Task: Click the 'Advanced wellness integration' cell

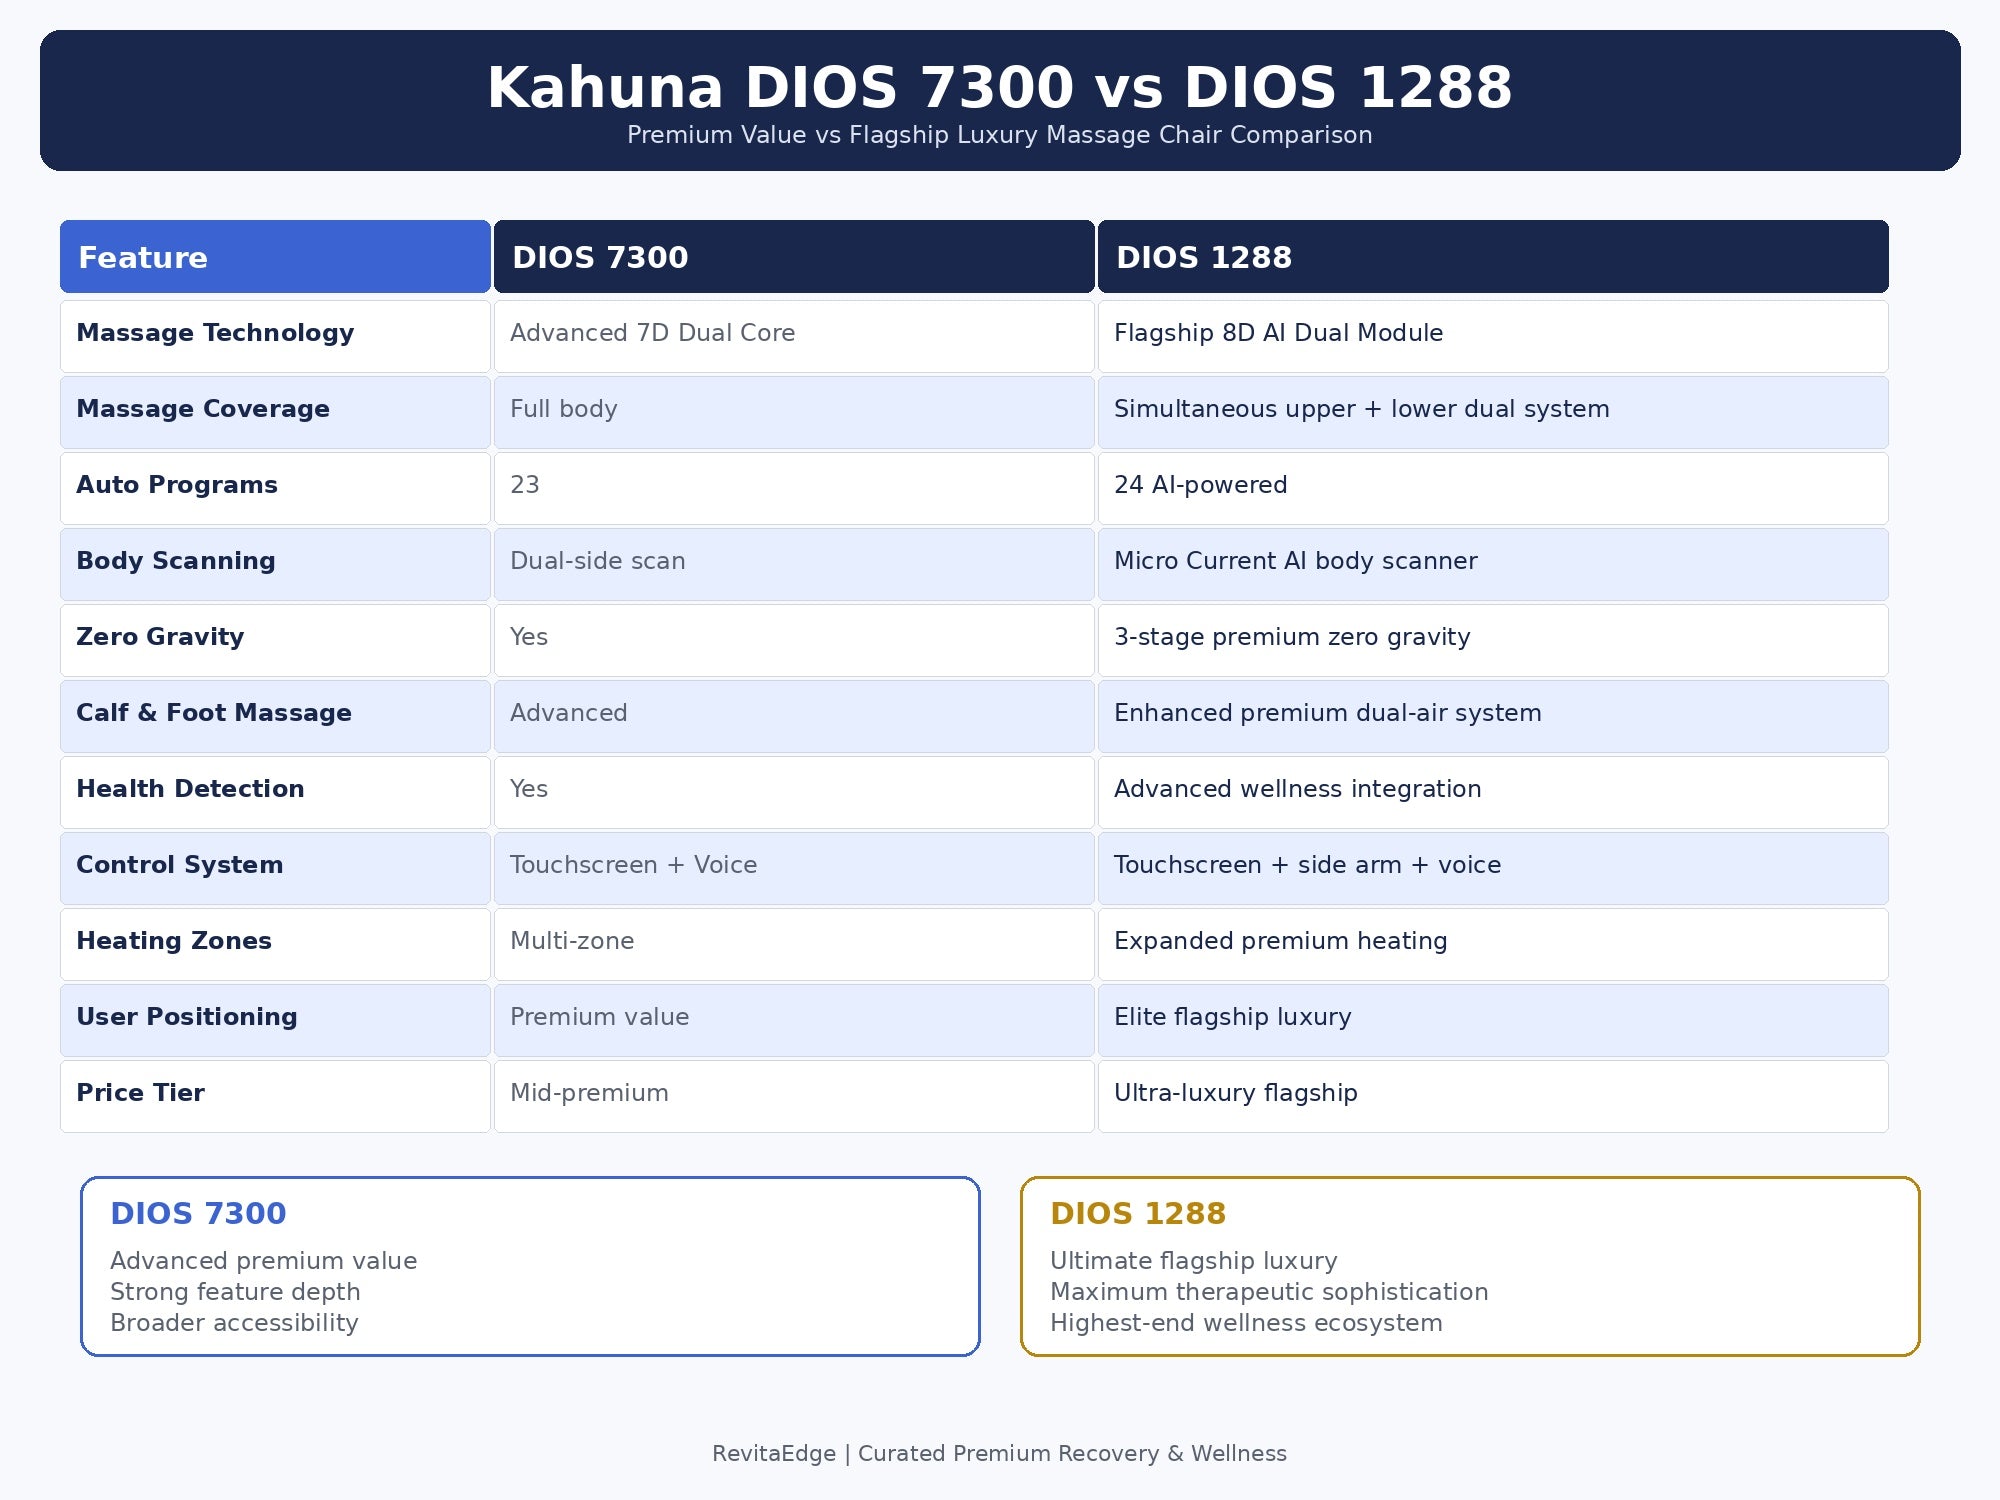Action: click(x=1493, y=793)
